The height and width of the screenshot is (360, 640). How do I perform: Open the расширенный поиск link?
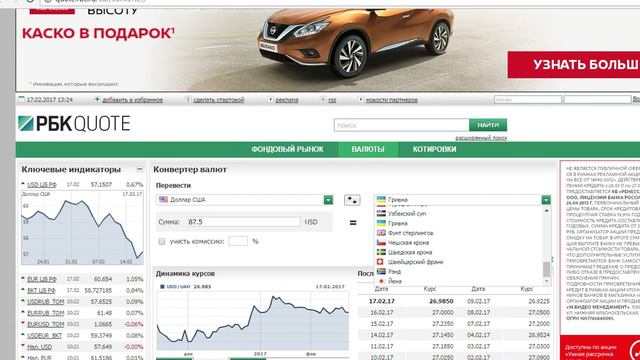(x=481, y=138)
